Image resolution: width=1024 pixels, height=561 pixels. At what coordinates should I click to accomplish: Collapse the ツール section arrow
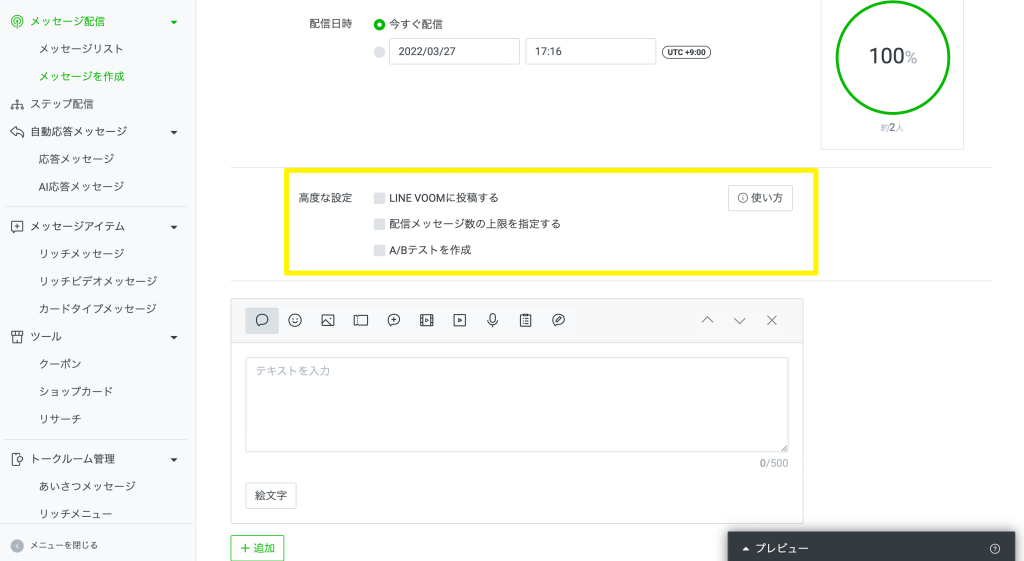pyautogui.click(x=174, y=337)
